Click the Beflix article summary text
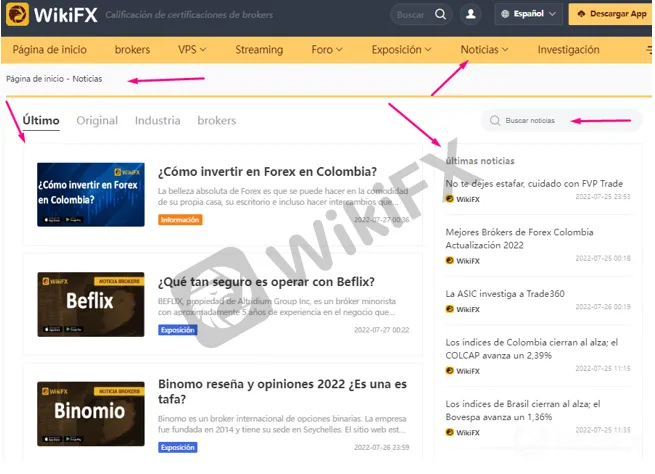The height and width of the screenshot is (474, 655). [277, 307]
